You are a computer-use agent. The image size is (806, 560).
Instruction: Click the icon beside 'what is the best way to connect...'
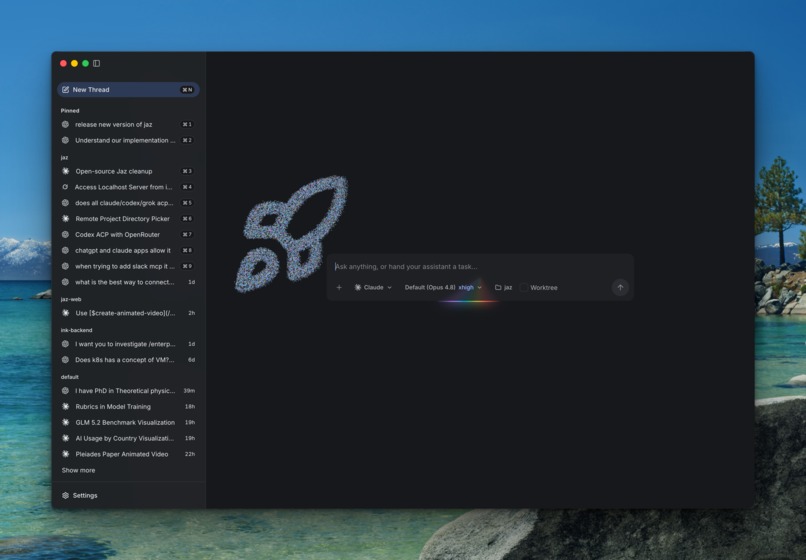pyautogui.click(x=65, y=282)
